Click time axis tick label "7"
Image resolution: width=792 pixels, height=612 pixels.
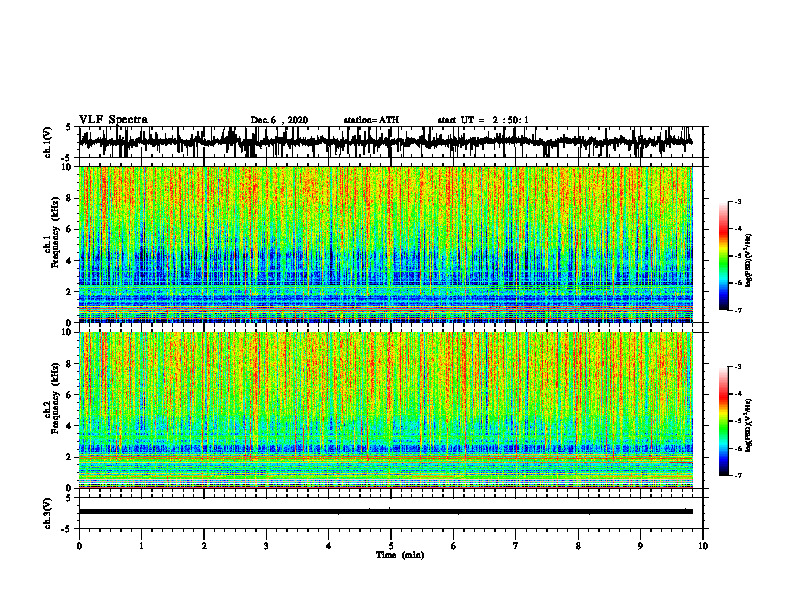pos(516,546)
